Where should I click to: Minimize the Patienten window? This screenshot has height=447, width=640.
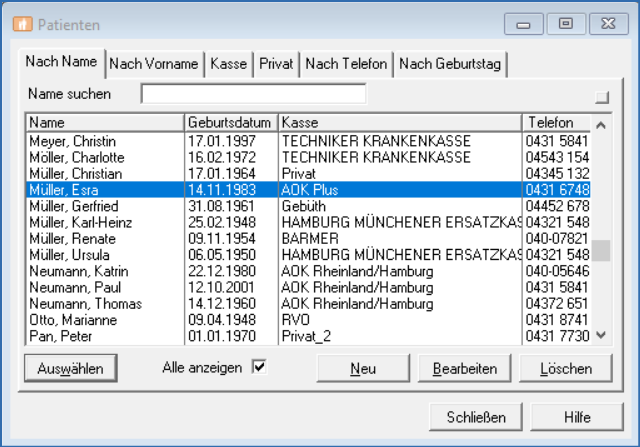[x=523, y=24]
